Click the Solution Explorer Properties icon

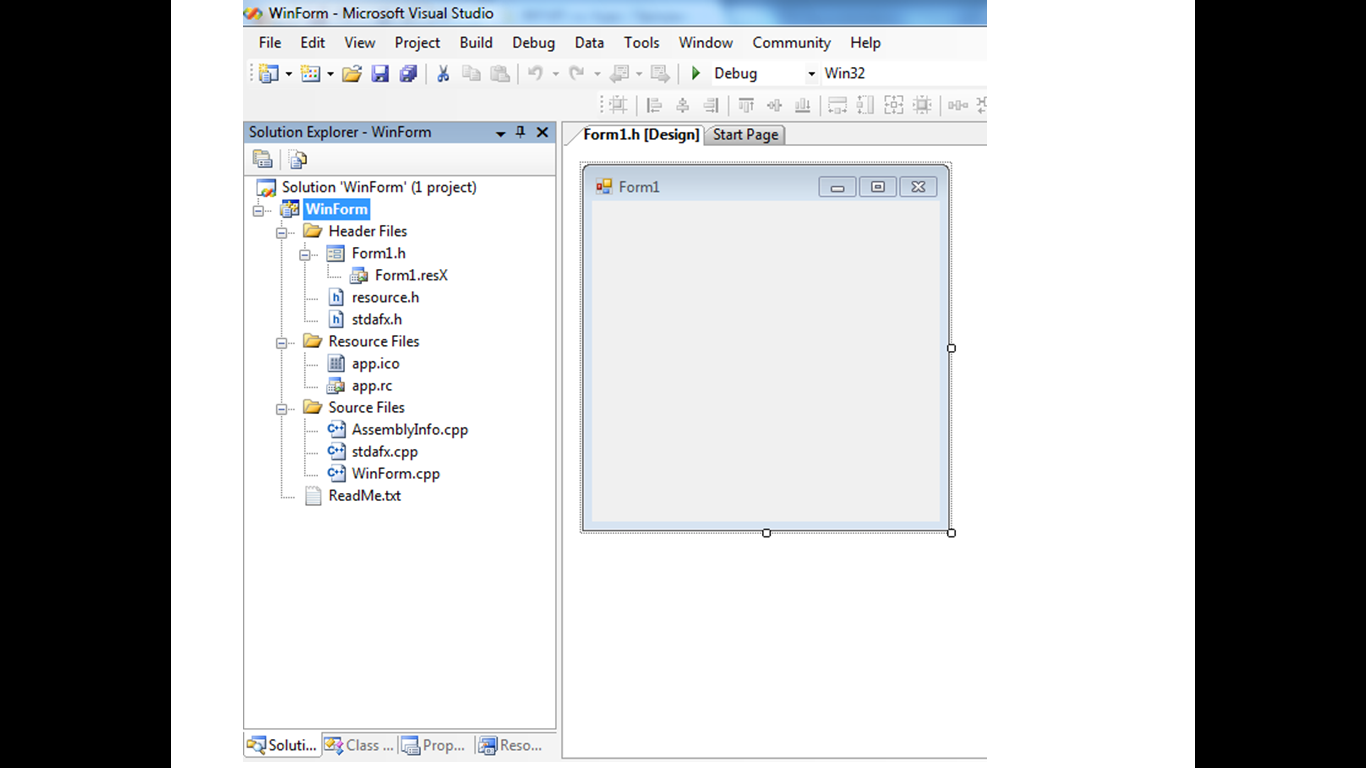click(x=262, y=159)
